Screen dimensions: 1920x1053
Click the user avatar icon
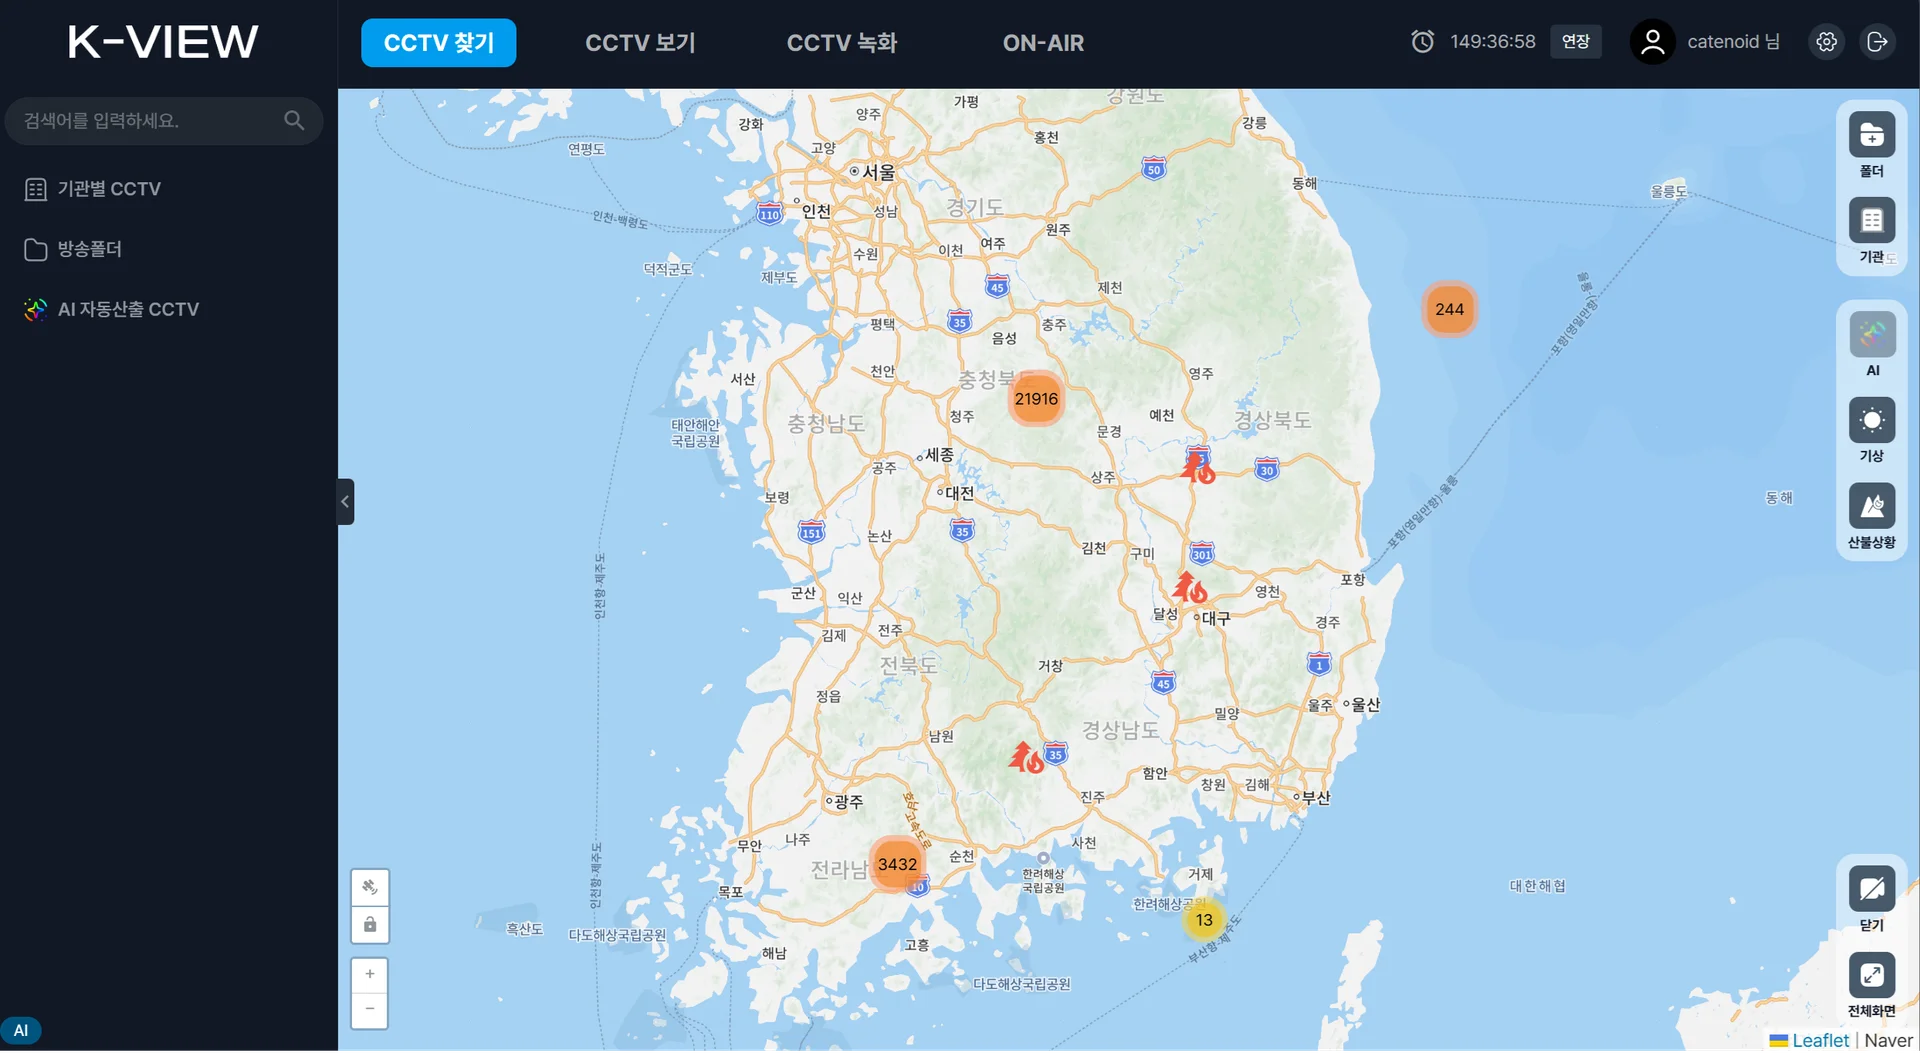tap(1653, 42)
